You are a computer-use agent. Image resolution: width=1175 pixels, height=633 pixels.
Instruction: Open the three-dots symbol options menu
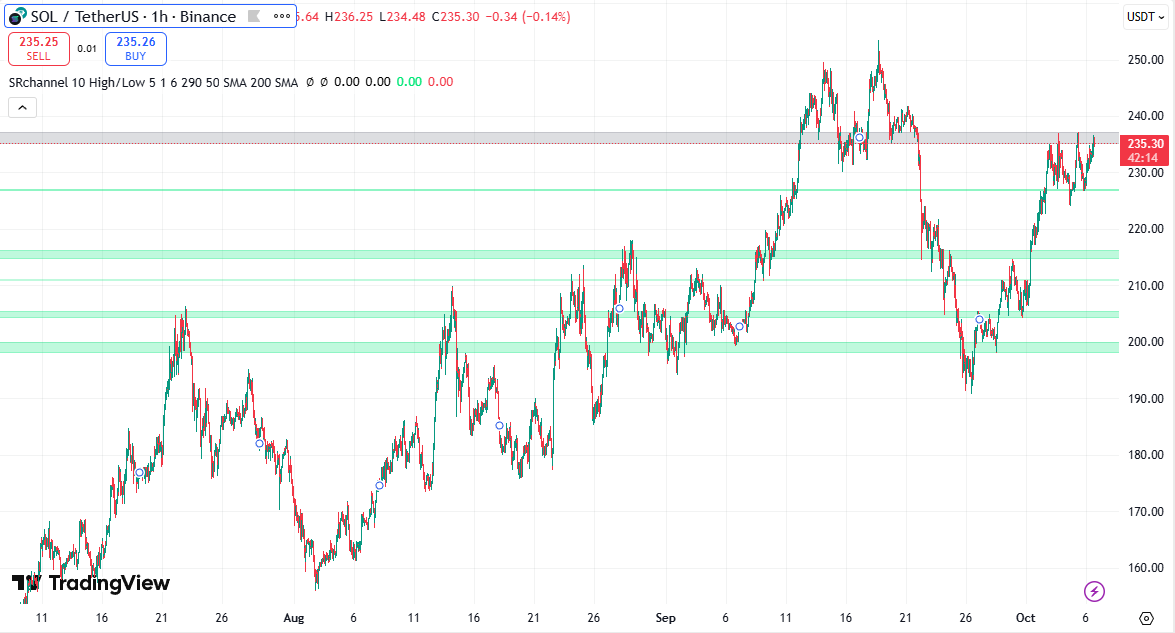pos(280,17)
